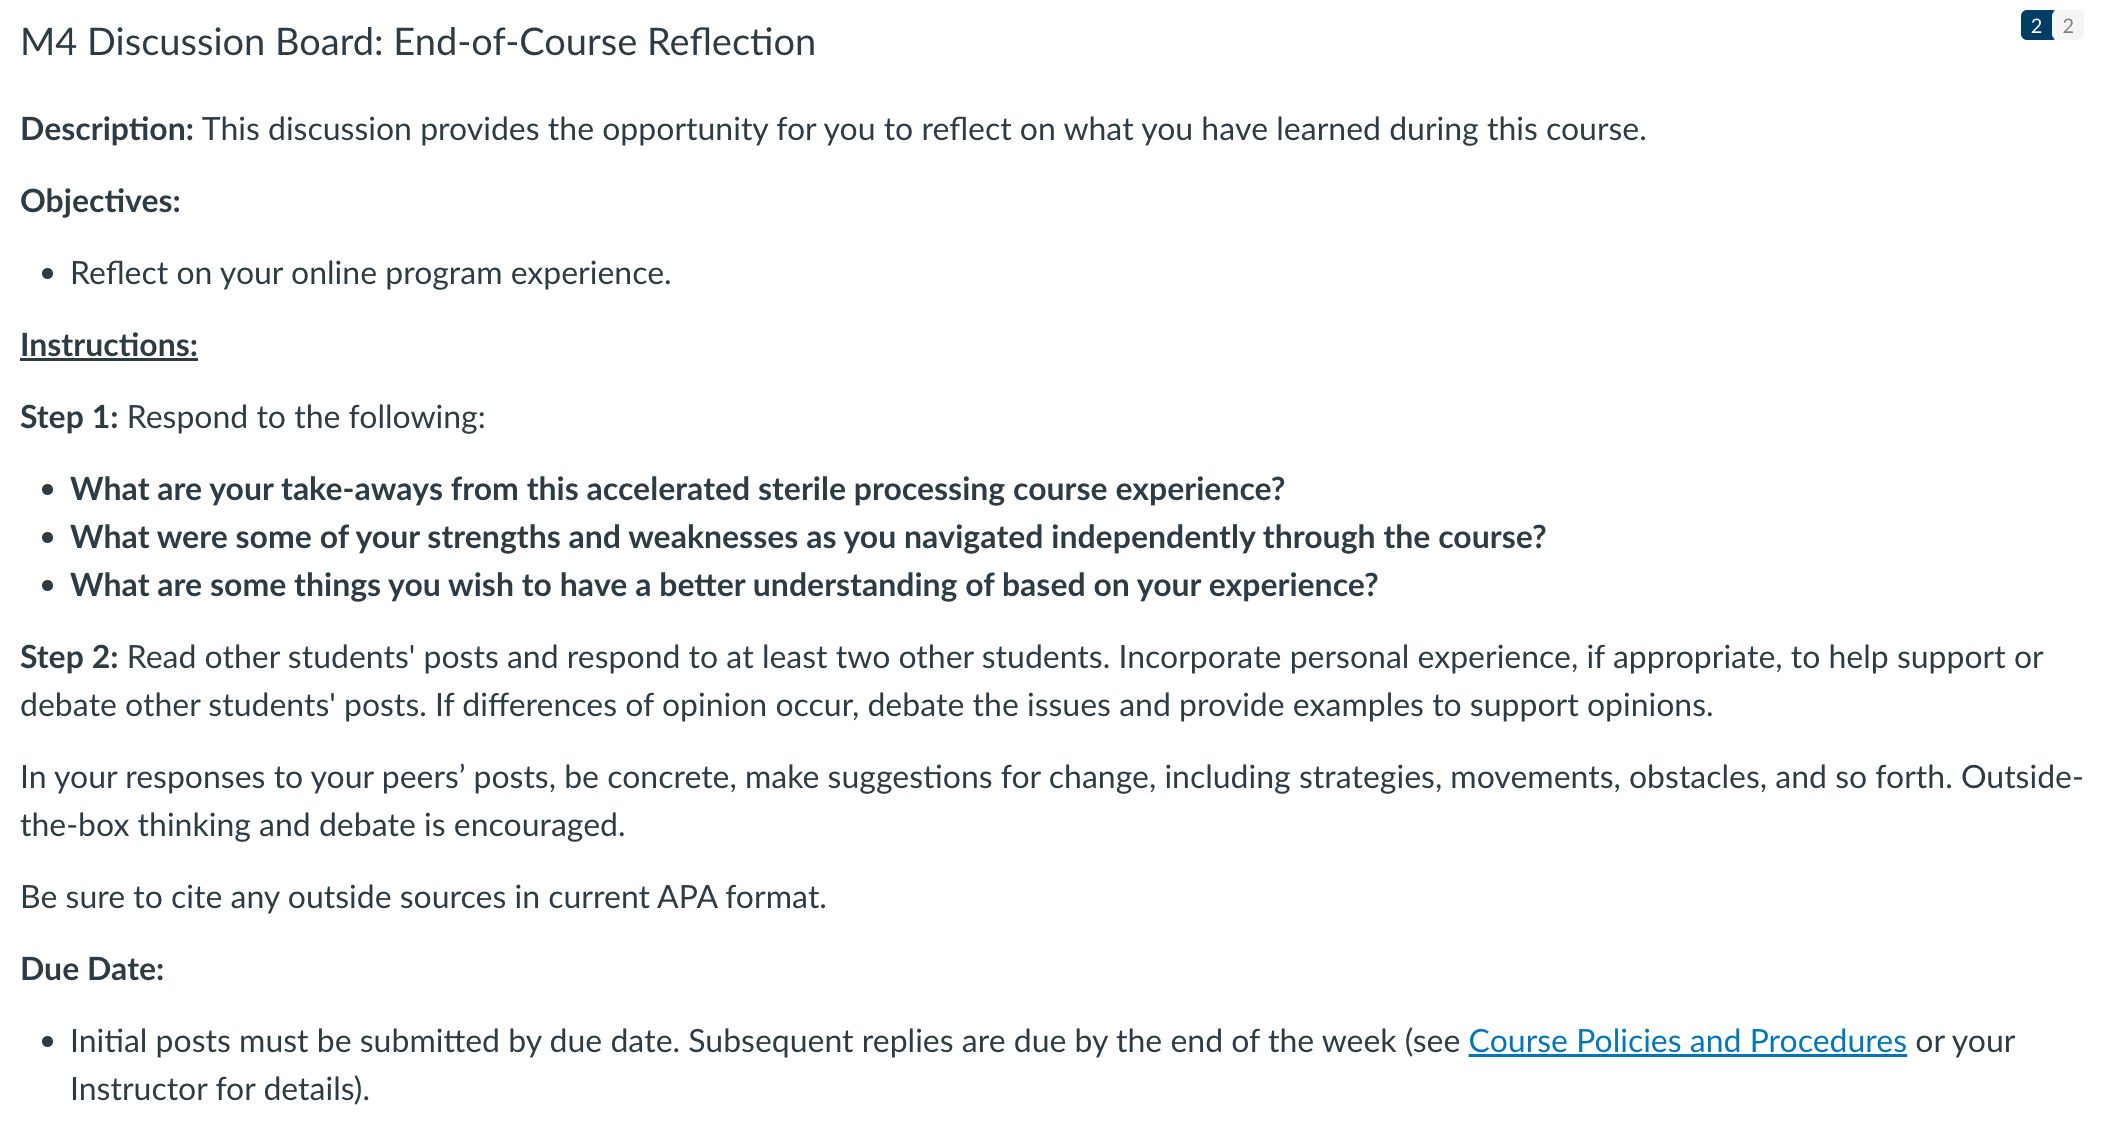Click the 'Respond to the following' text

pyautogui.click(x=306, y=417)
